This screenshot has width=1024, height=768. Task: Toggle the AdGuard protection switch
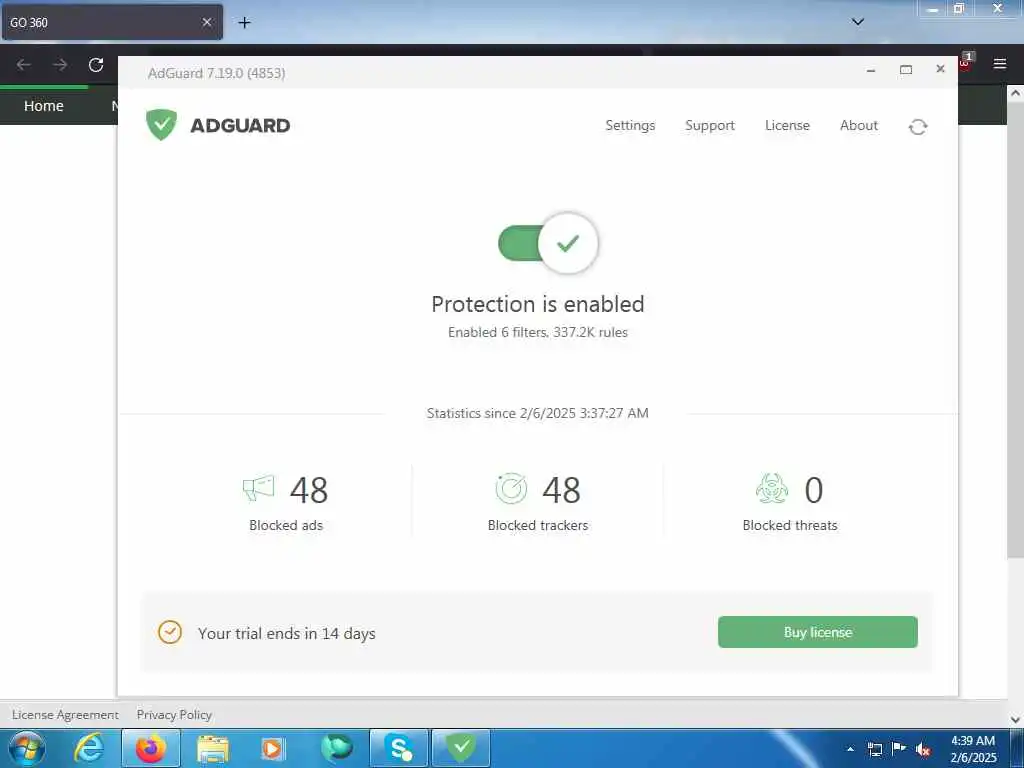pos(548,243)
